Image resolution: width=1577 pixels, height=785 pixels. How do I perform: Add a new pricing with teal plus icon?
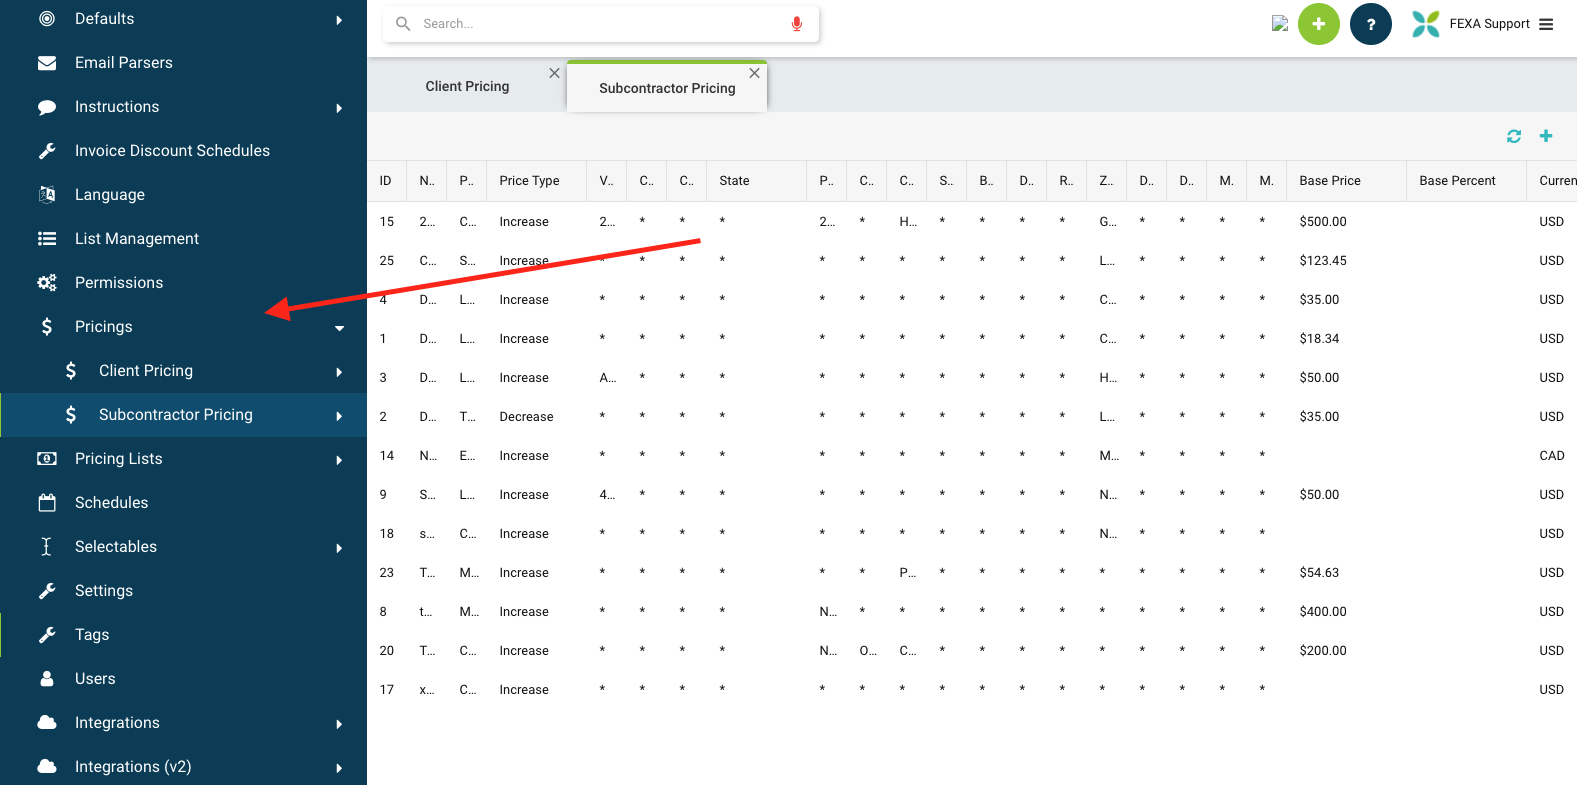pyautogui.click(x=1545, y=136)
